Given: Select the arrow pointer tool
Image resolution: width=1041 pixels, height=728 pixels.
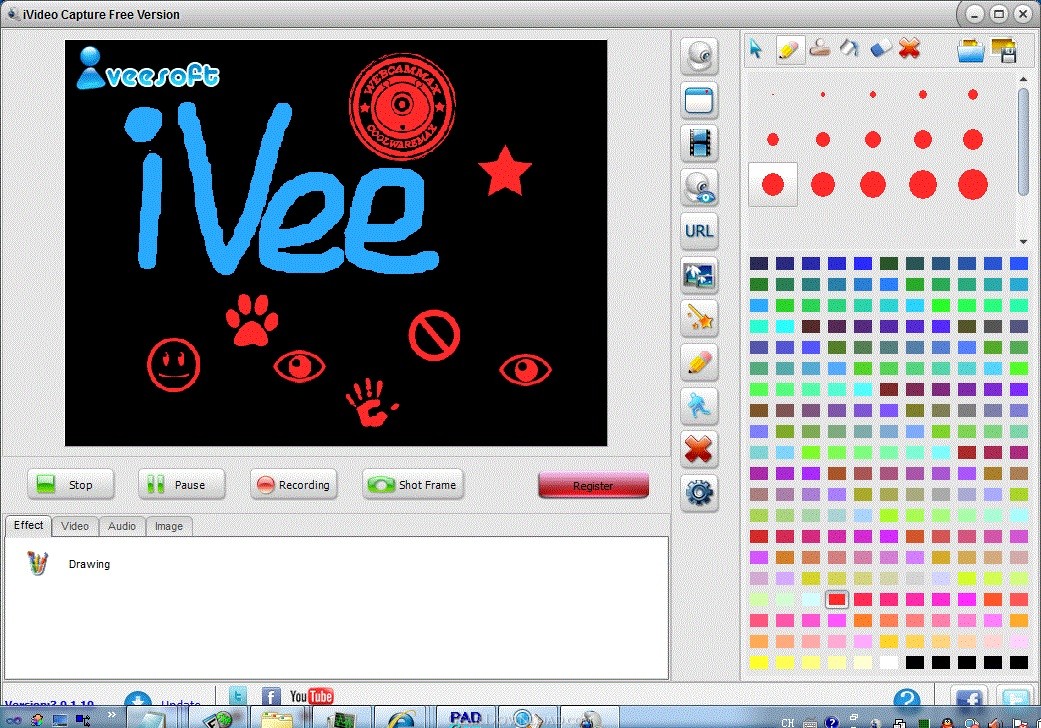Looking at the screenshot, I should click(756, 49).
